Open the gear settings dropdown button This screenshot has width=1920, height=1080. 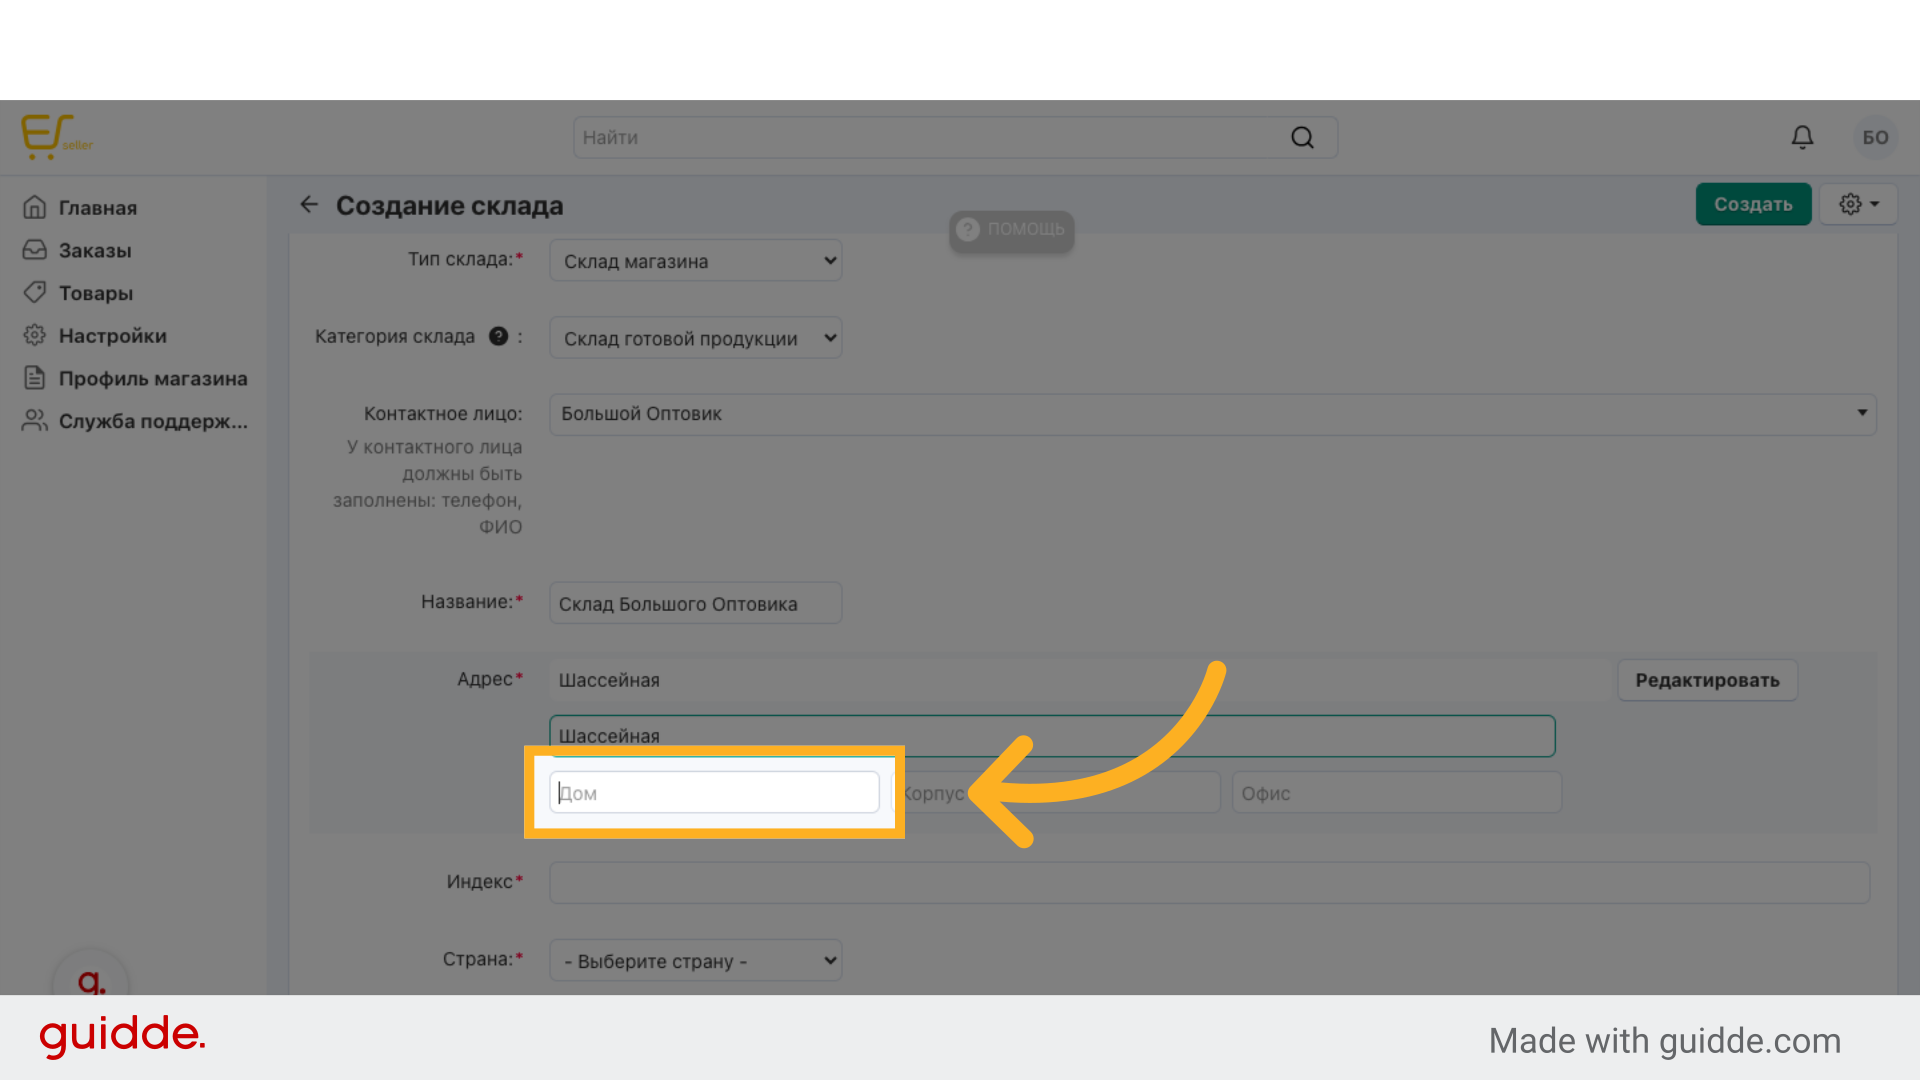click(x=1858, y=204)
